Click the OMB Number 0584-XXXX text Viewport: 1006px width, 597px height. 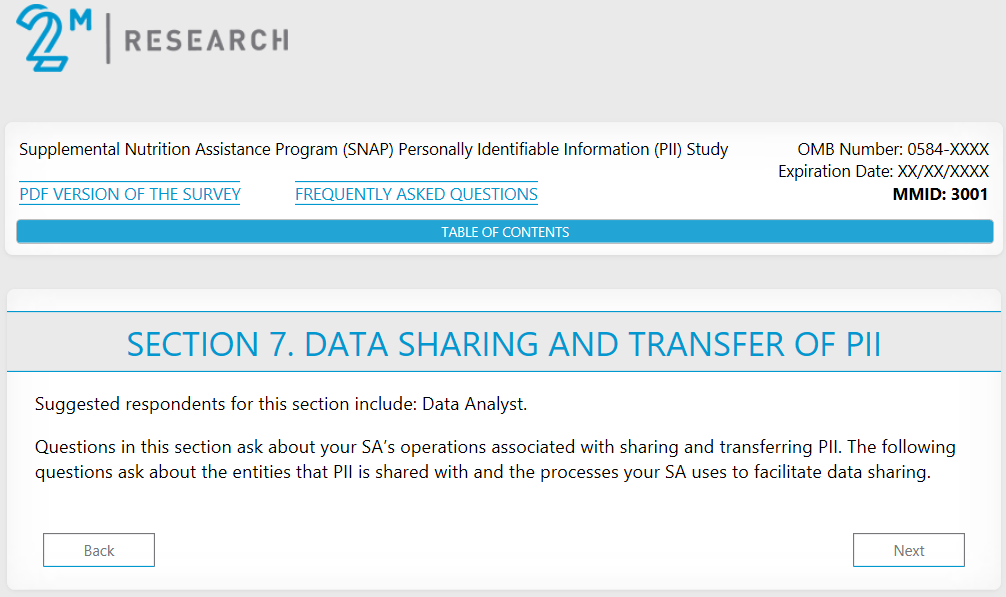(x=892, y=150)
